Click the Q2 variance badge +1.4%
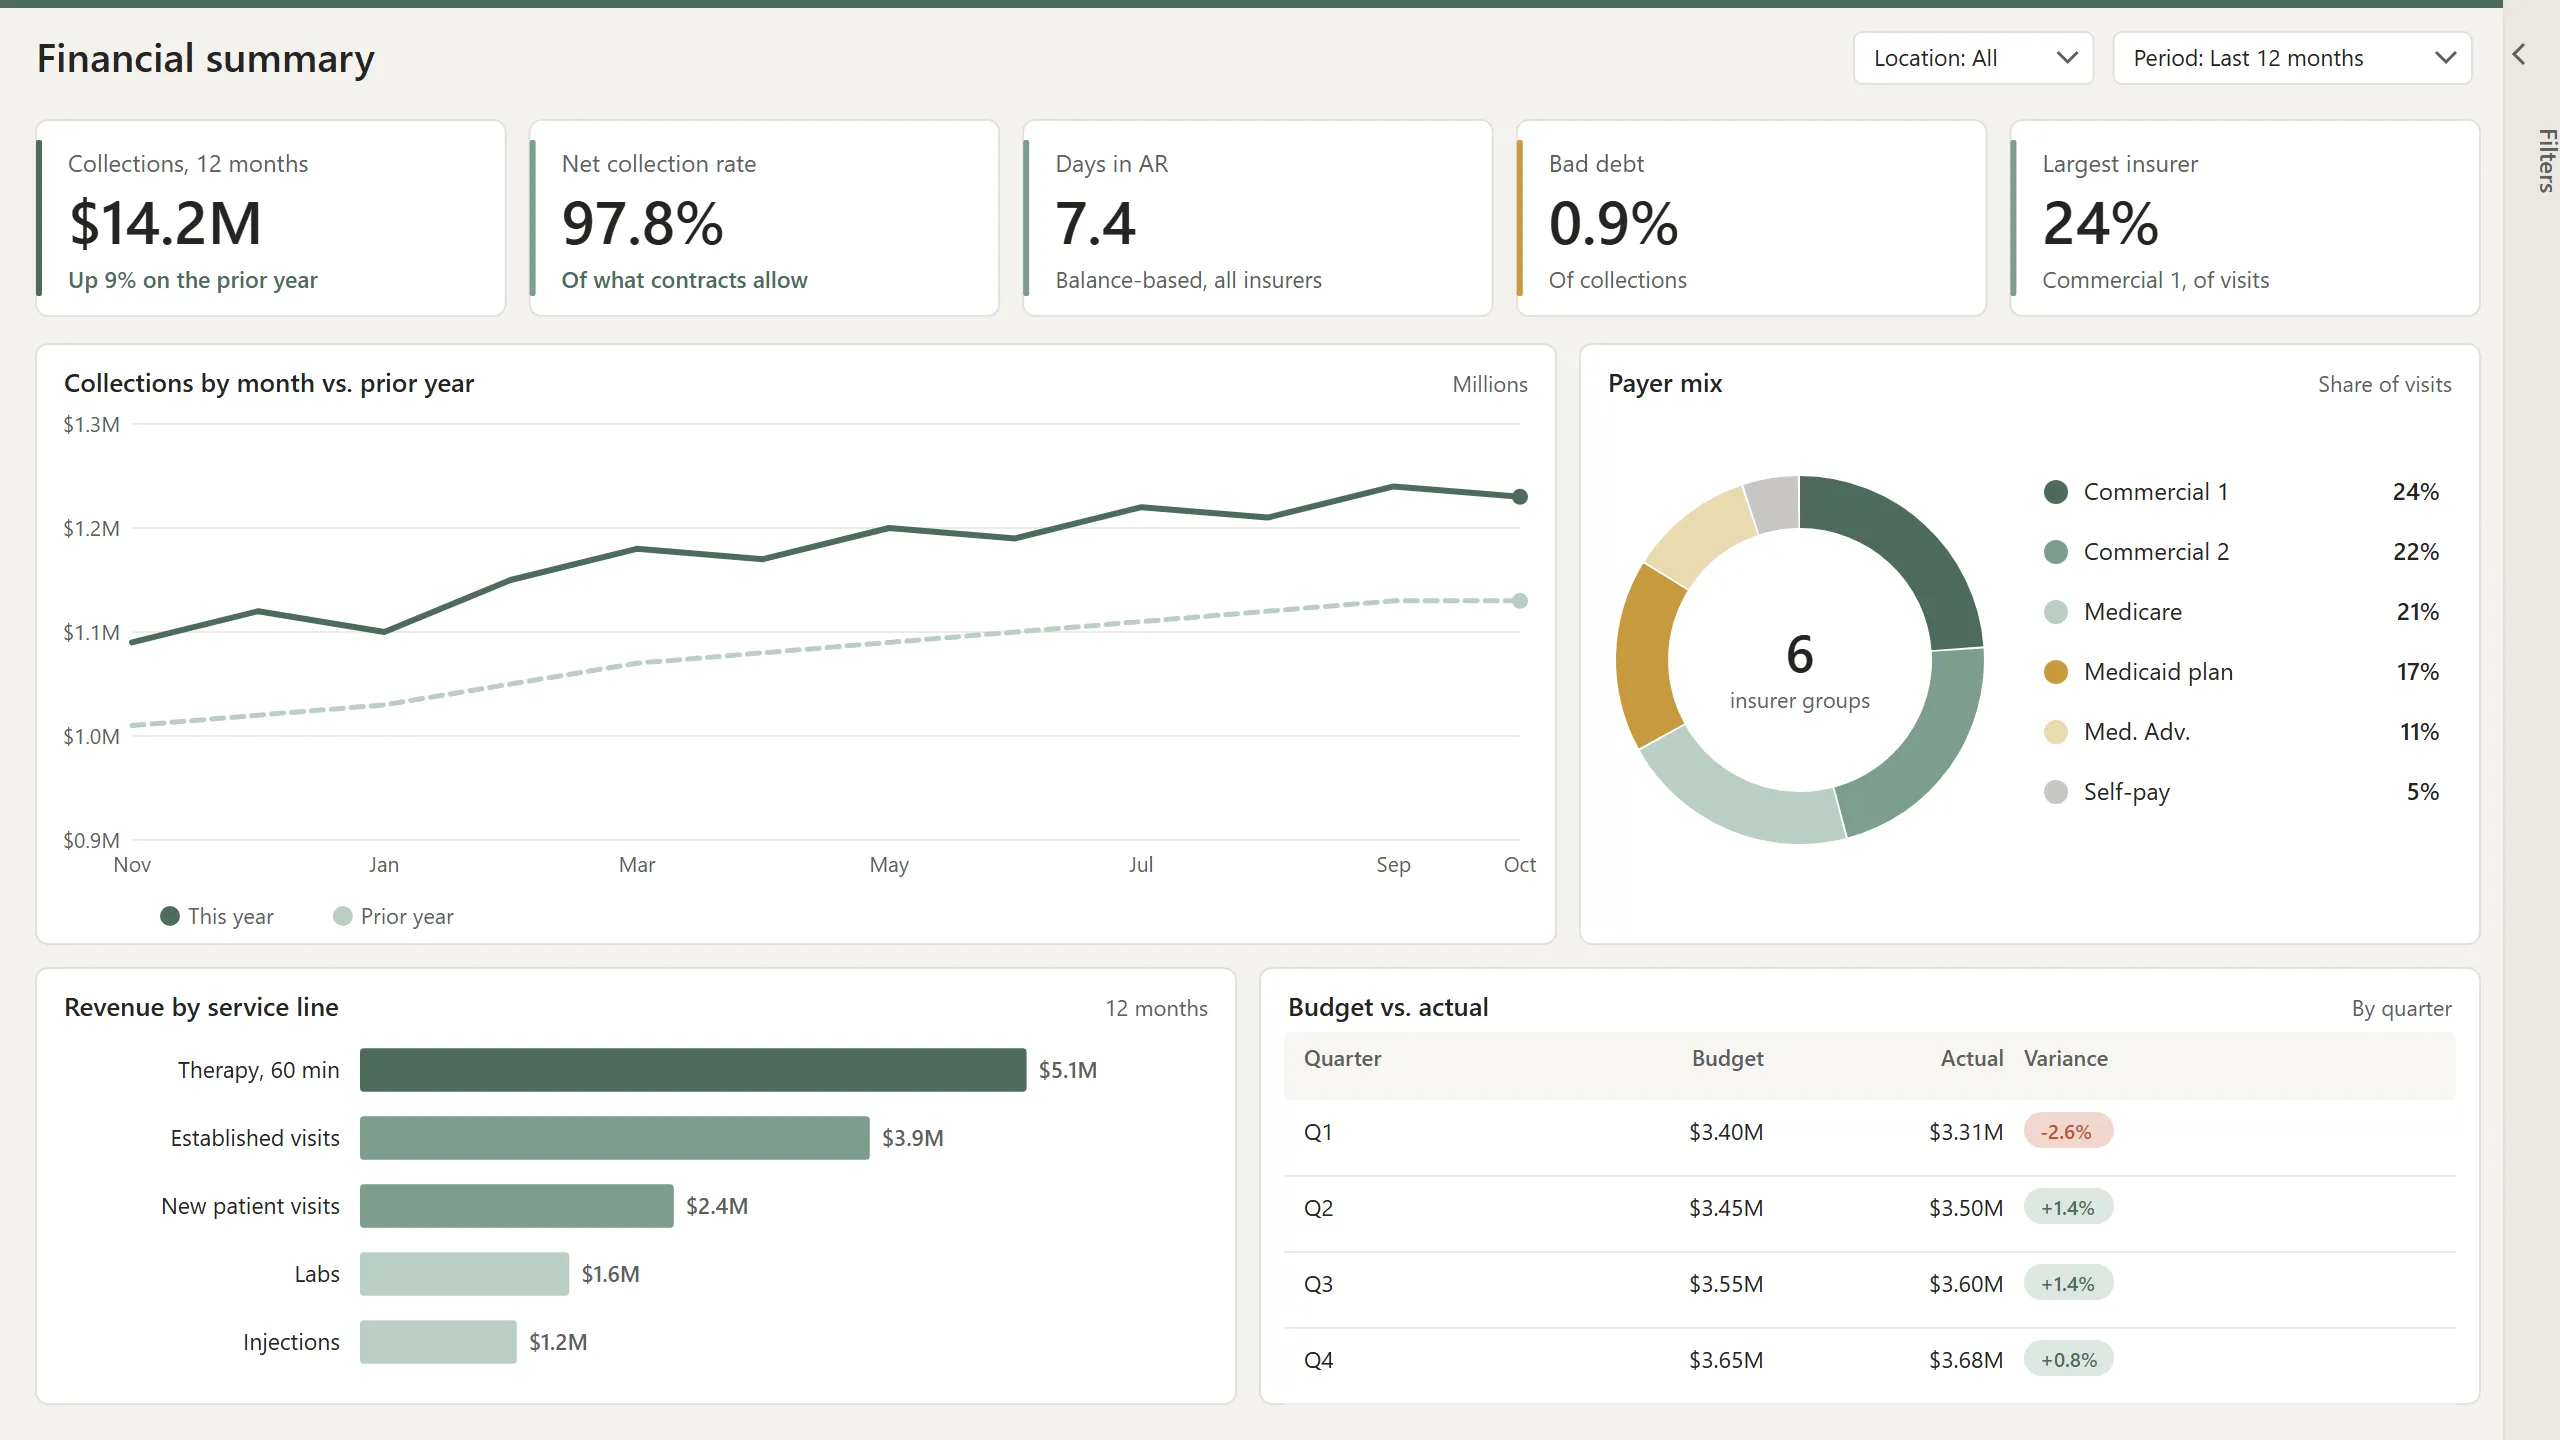Viewport: 2560px width, 1440px height. (2068, 1208)
